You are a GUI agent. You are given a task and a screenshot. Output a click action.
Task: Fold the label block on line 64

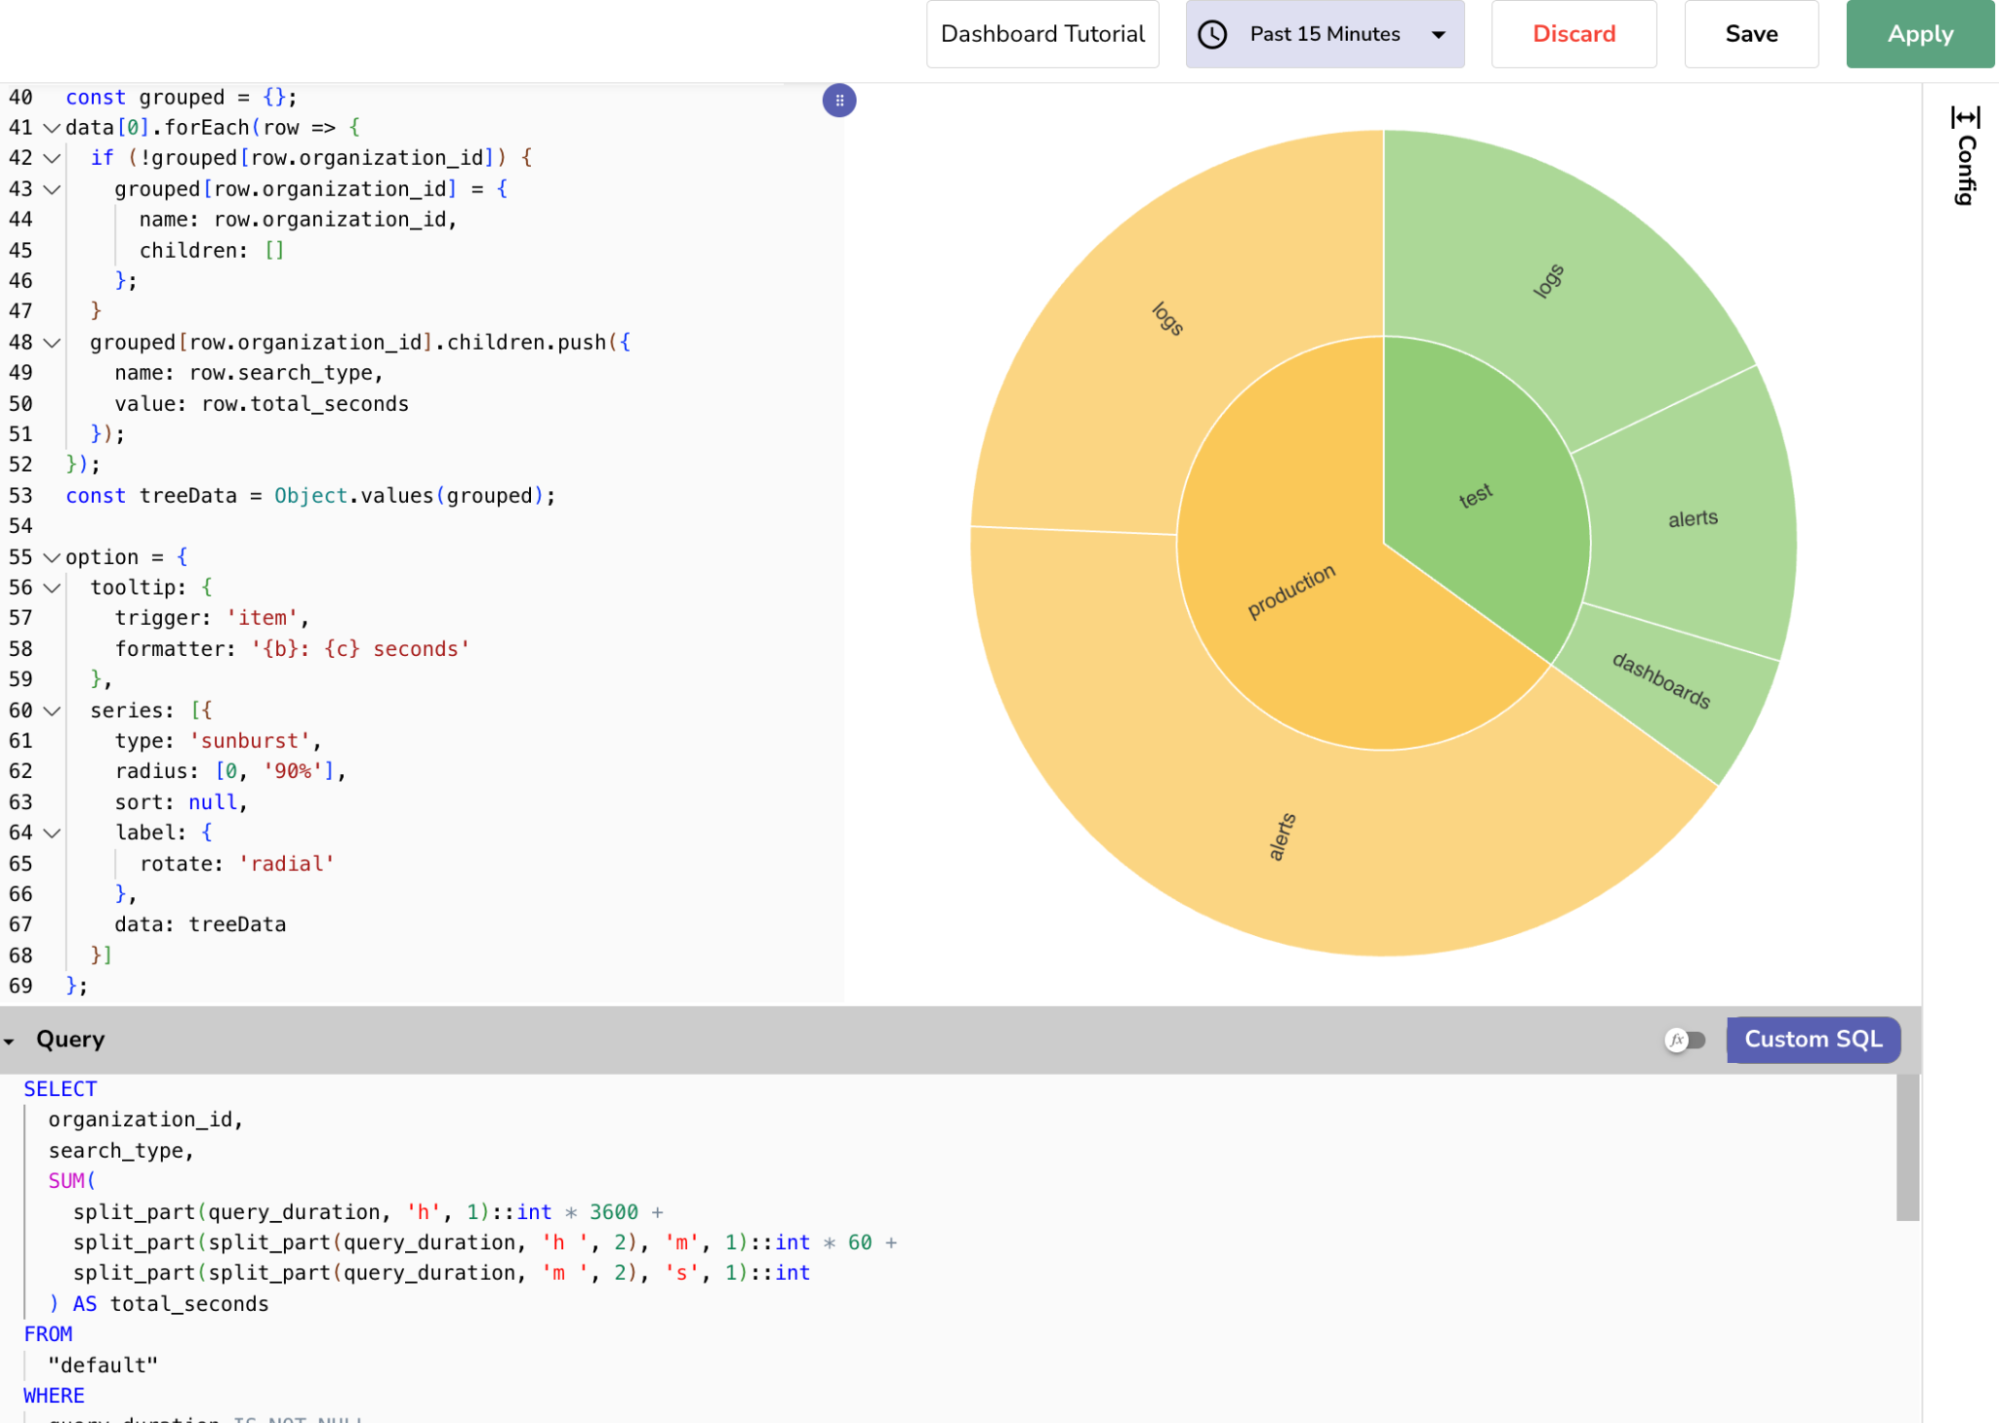[x=52, y=833]
